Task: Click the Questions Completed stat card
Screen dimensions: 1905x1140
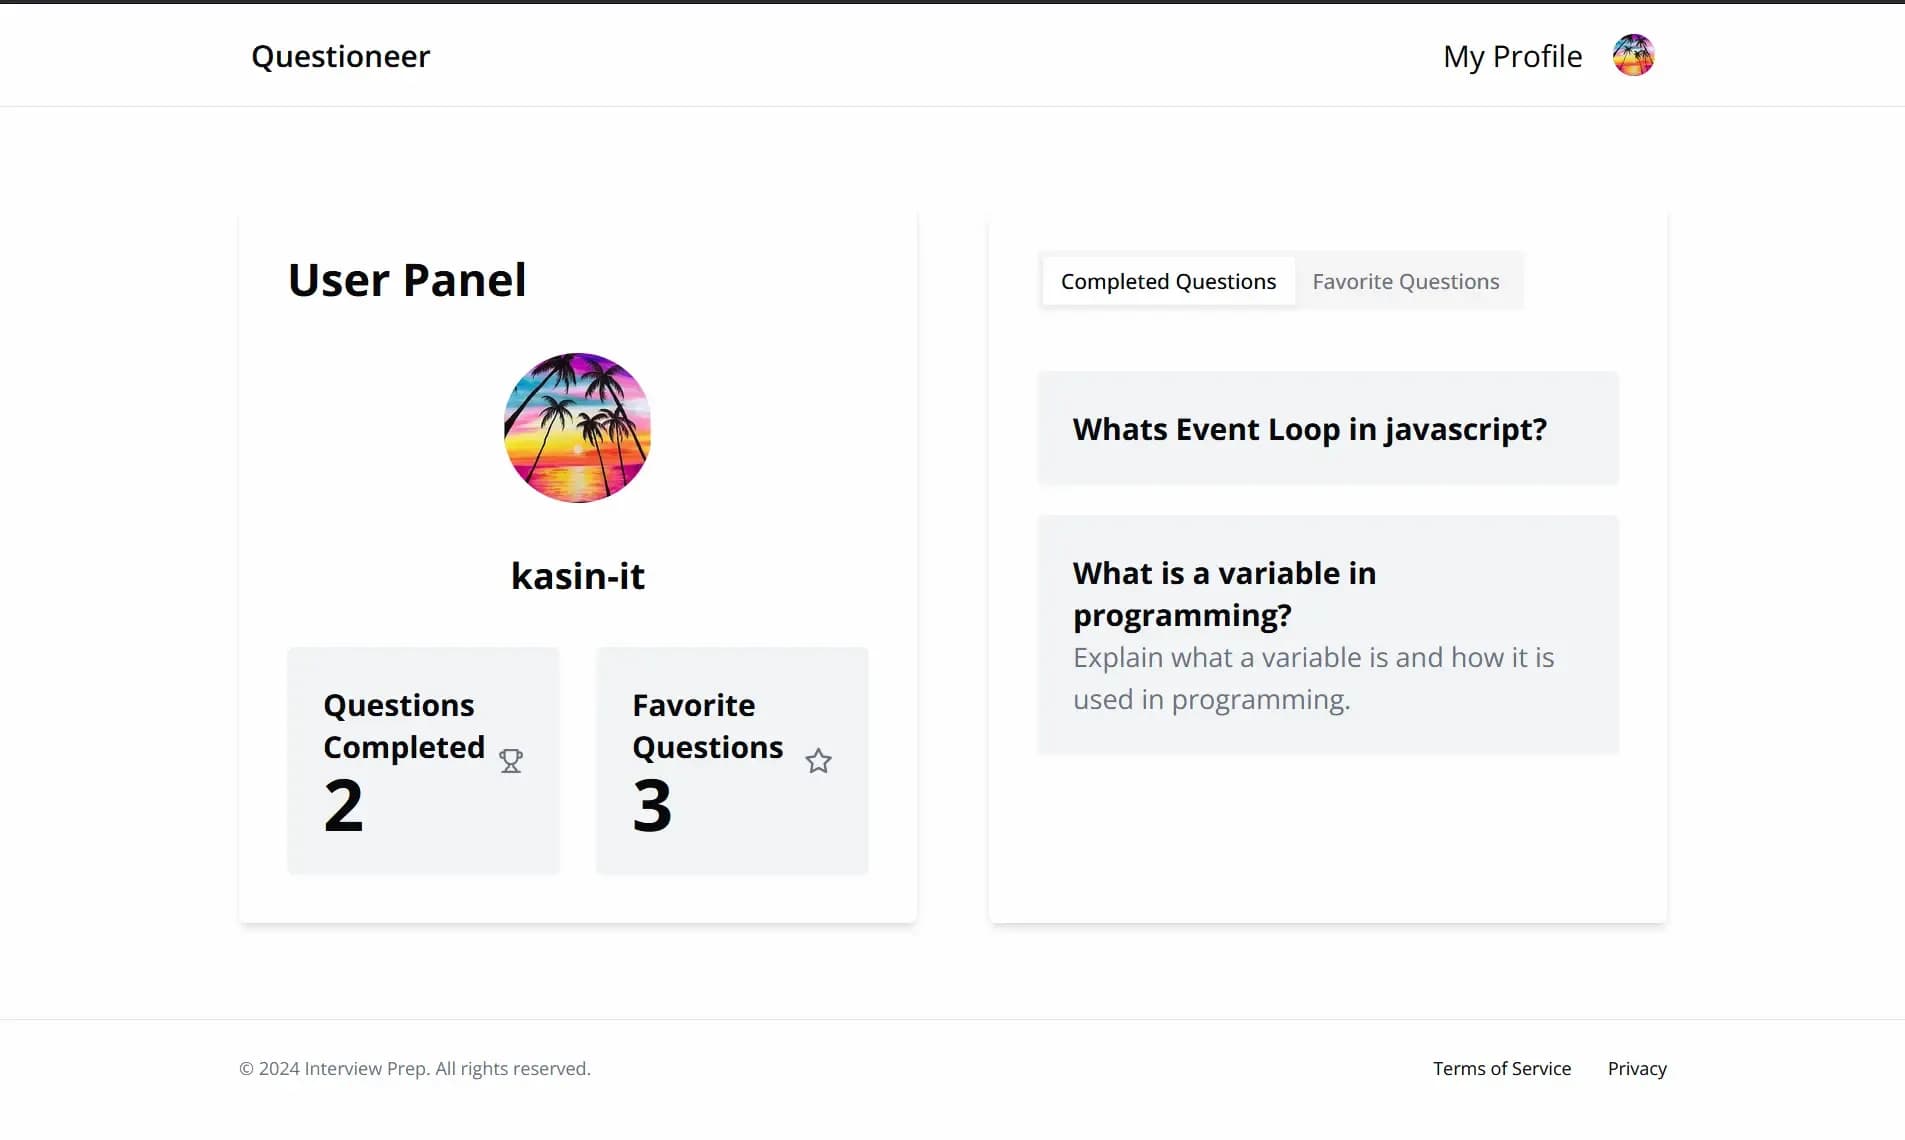Action: pyautogui.click(x=422, y=760)
